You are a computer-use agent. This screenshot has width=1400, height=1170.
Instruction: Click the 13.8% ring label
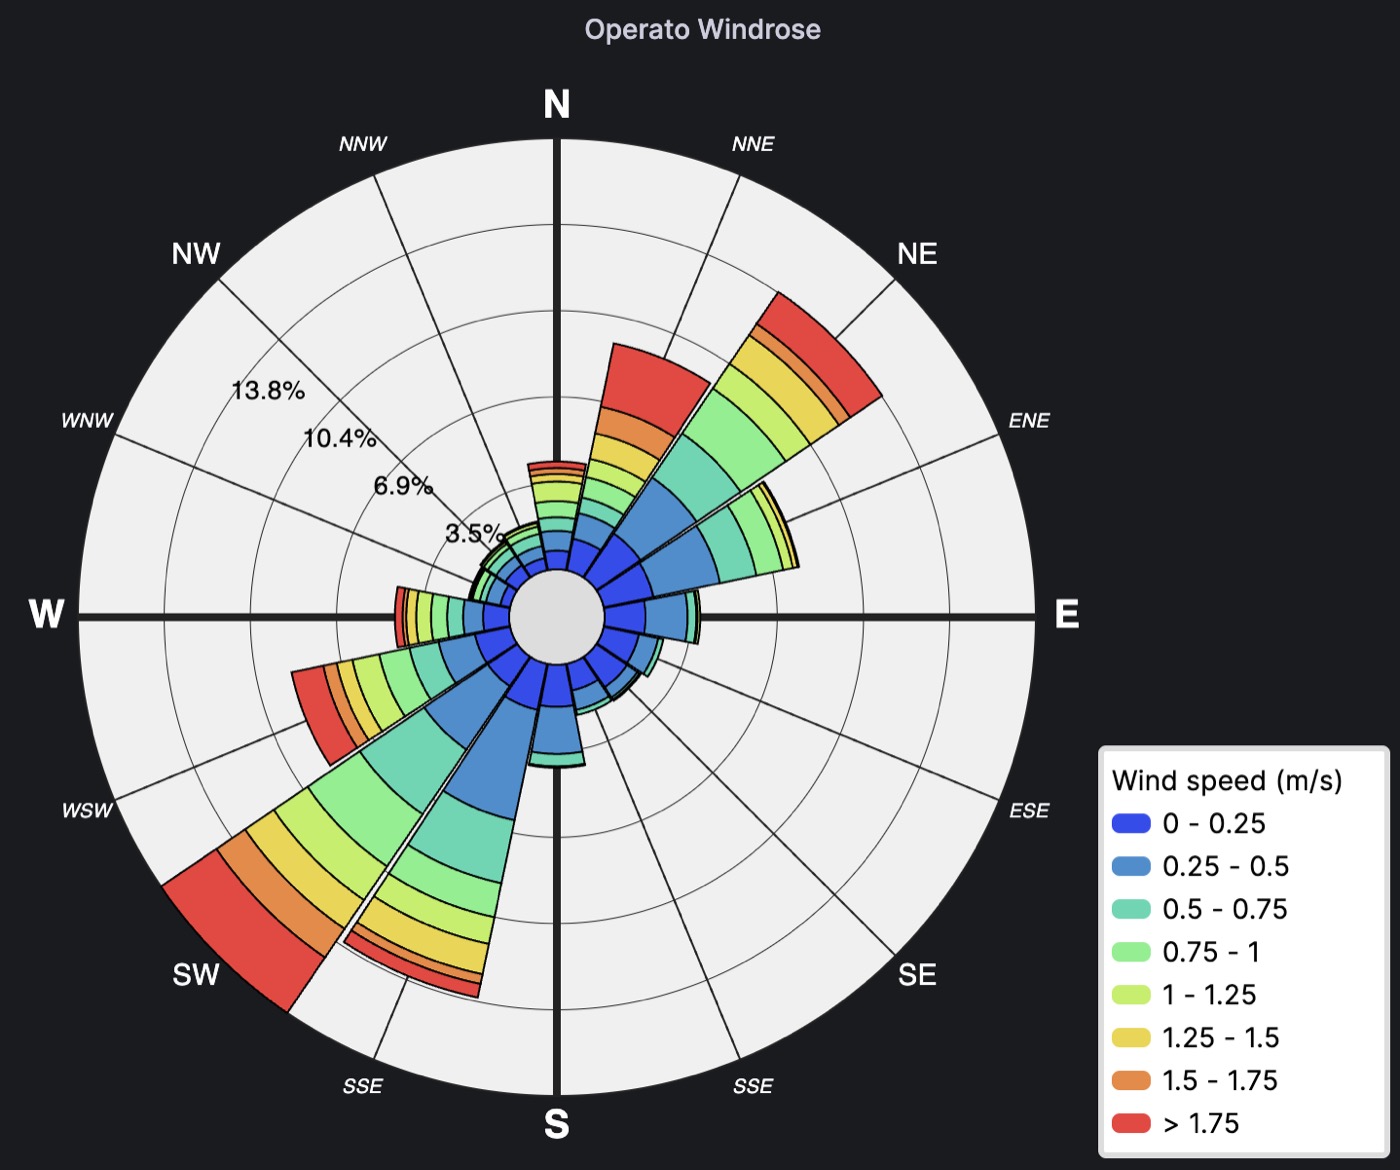(x=268, y=390)
